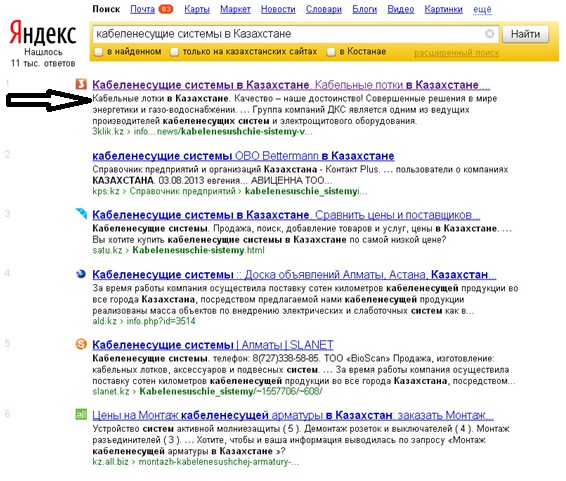The image size is (566, 481).
Task: Open the SLANET Алматы result link
Action: [213, 345]
